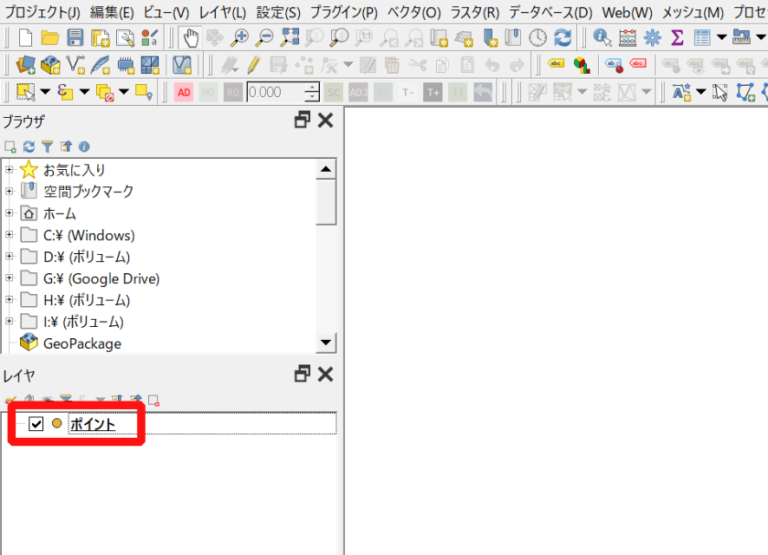Screen dimensions: 768x555
Task: Expand the お気に入り favorites tree node
Action: [x=9, y=170]
